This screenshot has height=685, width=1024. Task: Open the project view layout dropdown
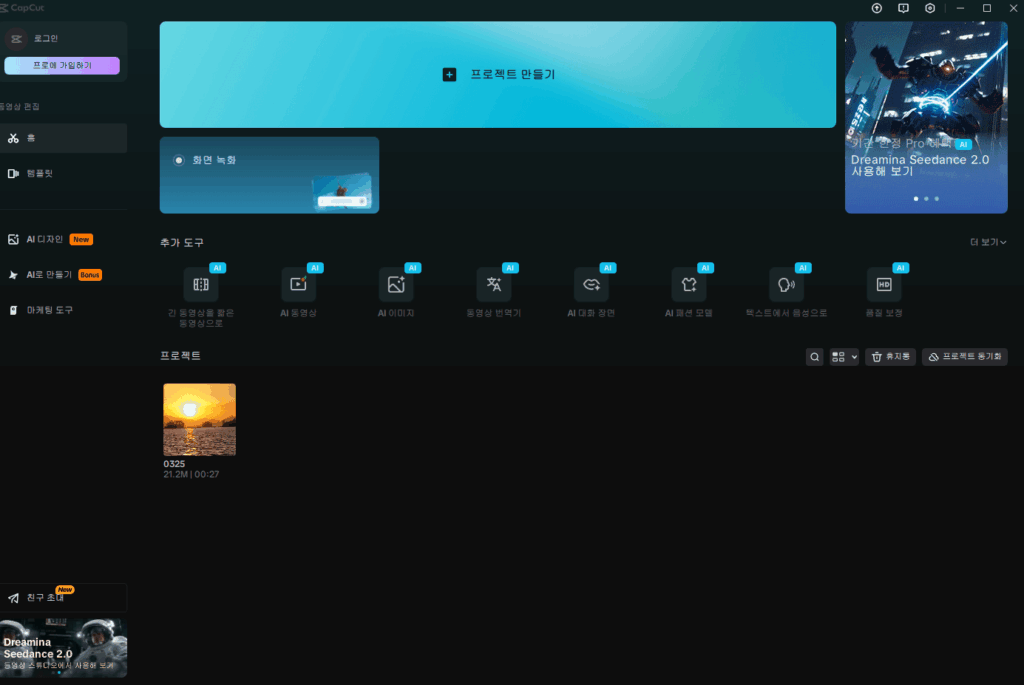[x=844, y=357]
